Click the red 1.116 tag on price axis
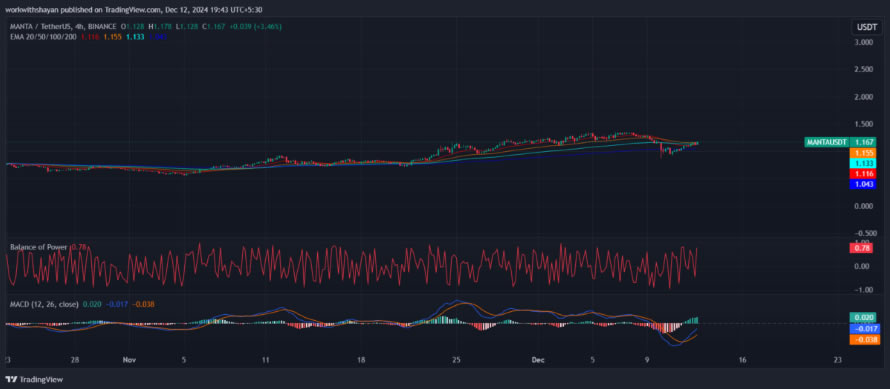The width and height of the screenshot is (890, 389). point(862,173)
